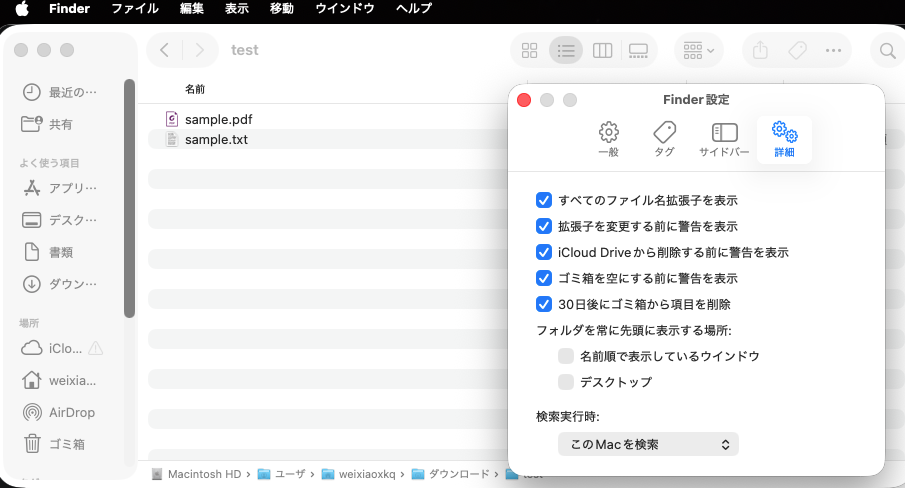
Task: Select the sample.pdf file name
Action: 219,119
